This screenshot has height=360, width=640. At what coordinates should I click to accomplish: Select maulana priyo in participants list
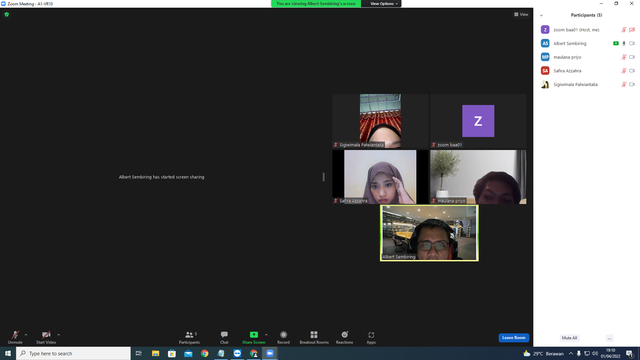click(x=587, y=57)
